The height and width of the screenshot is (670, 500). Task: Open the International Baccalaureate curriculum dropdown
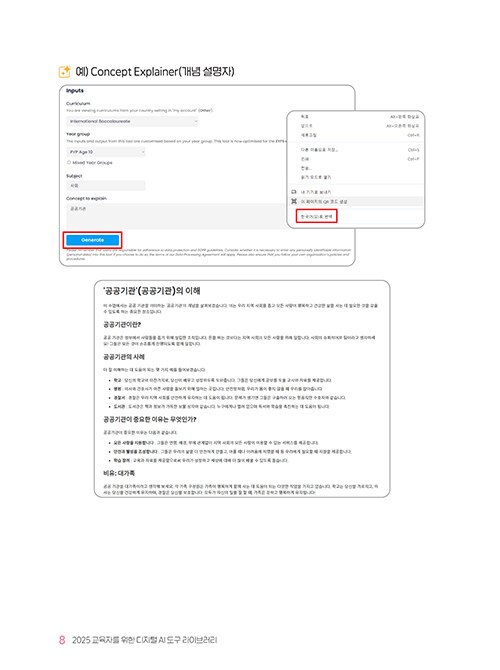132,121
